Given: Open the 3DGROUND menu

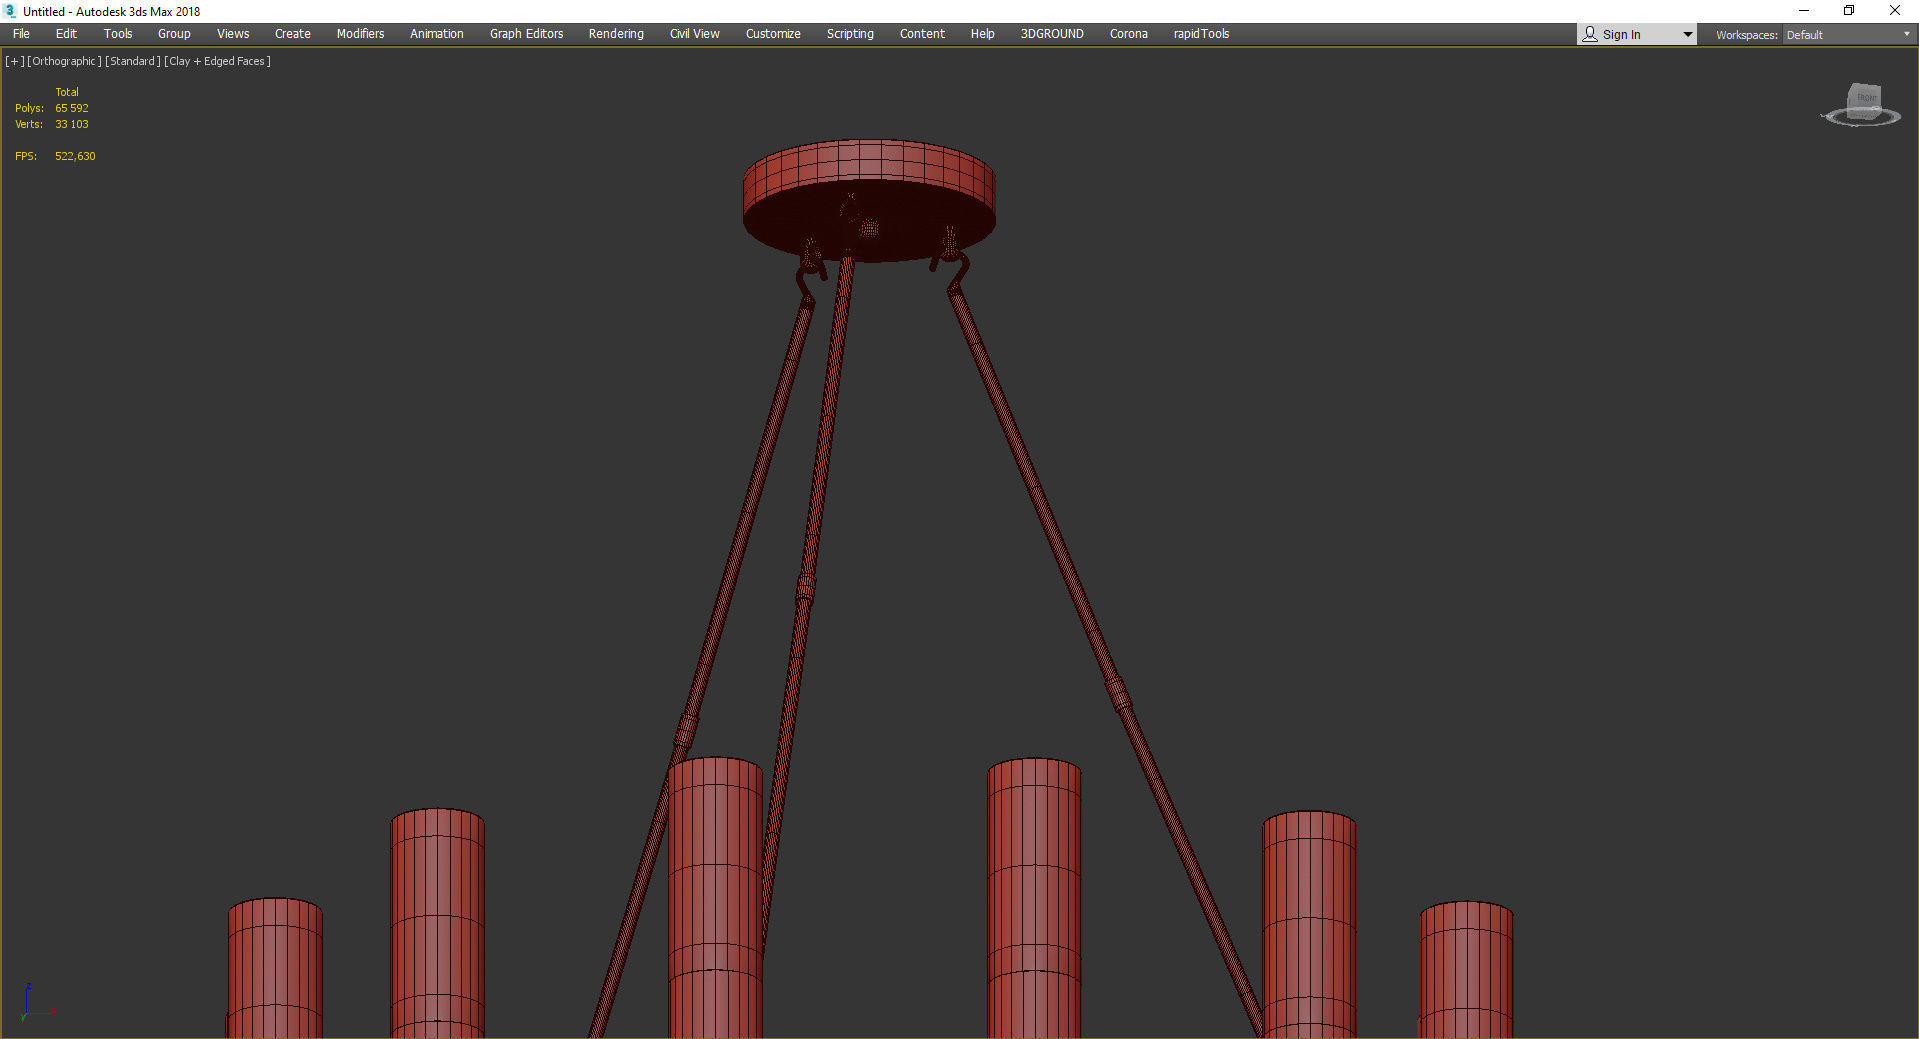Looking at the screenshot, I should (x=1052, y=34).
